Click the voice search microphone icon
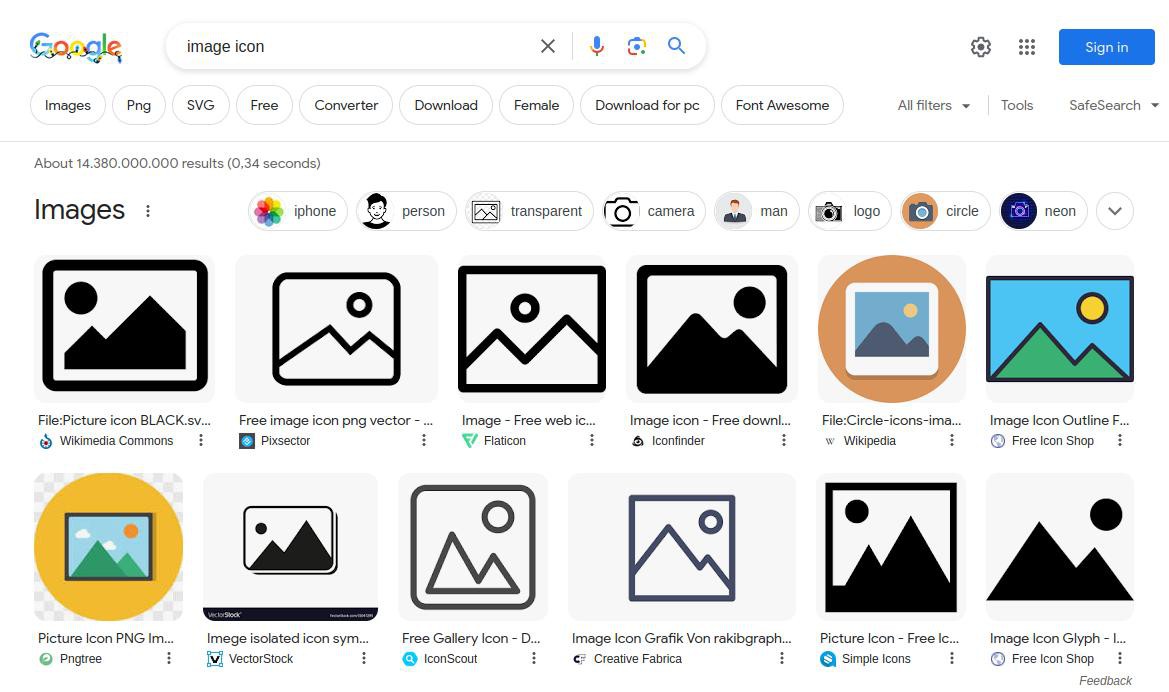 pyautogui.click(x=596, y=47)
